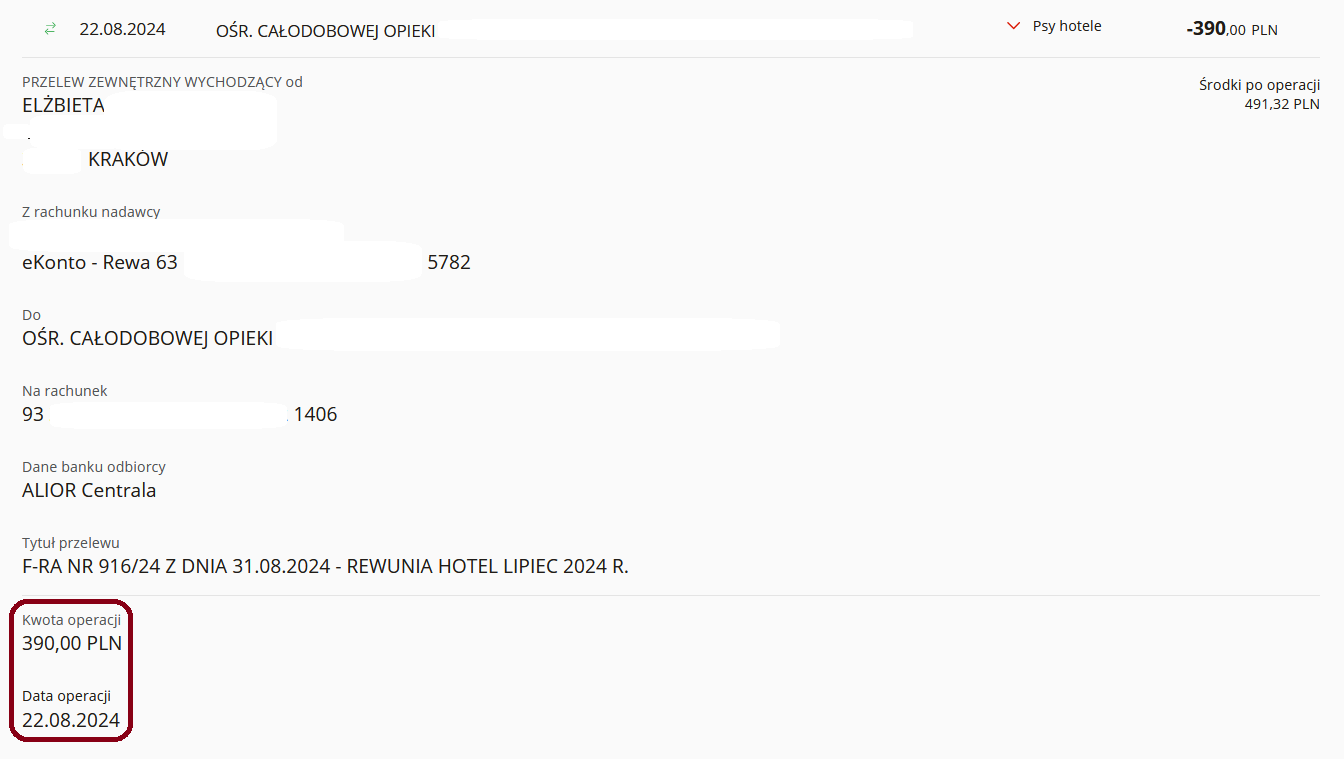Click Kwota operacji value 390,00 PLN

72,643
